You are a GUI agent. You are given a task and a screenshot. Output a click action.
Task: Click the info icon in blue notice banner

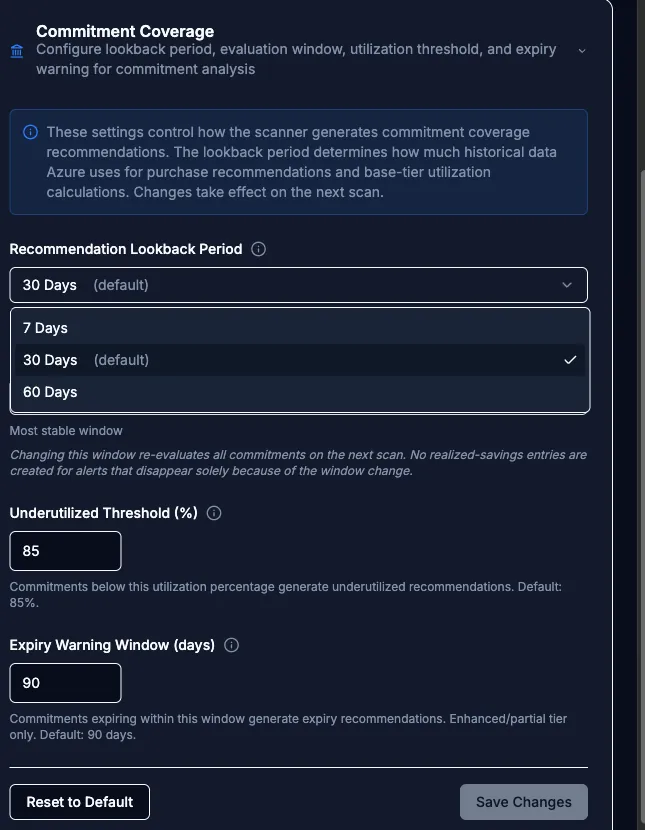[31, 132]
